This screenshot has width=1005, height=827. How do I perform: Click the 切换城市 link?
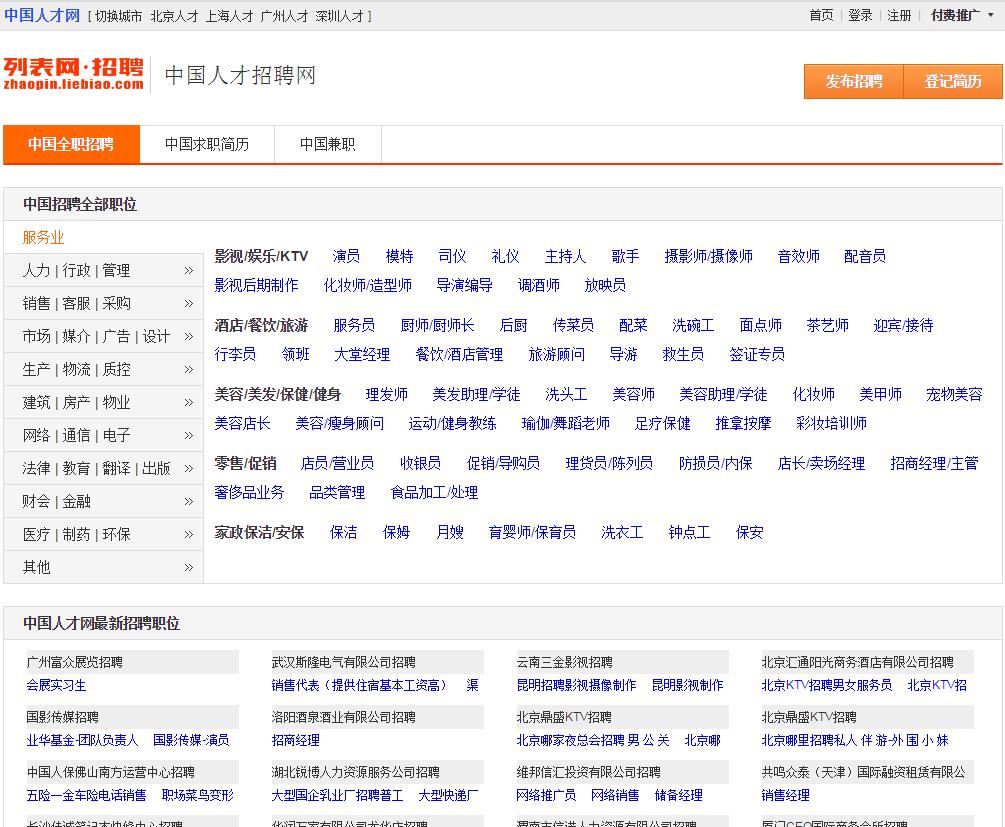click(118, 16)
